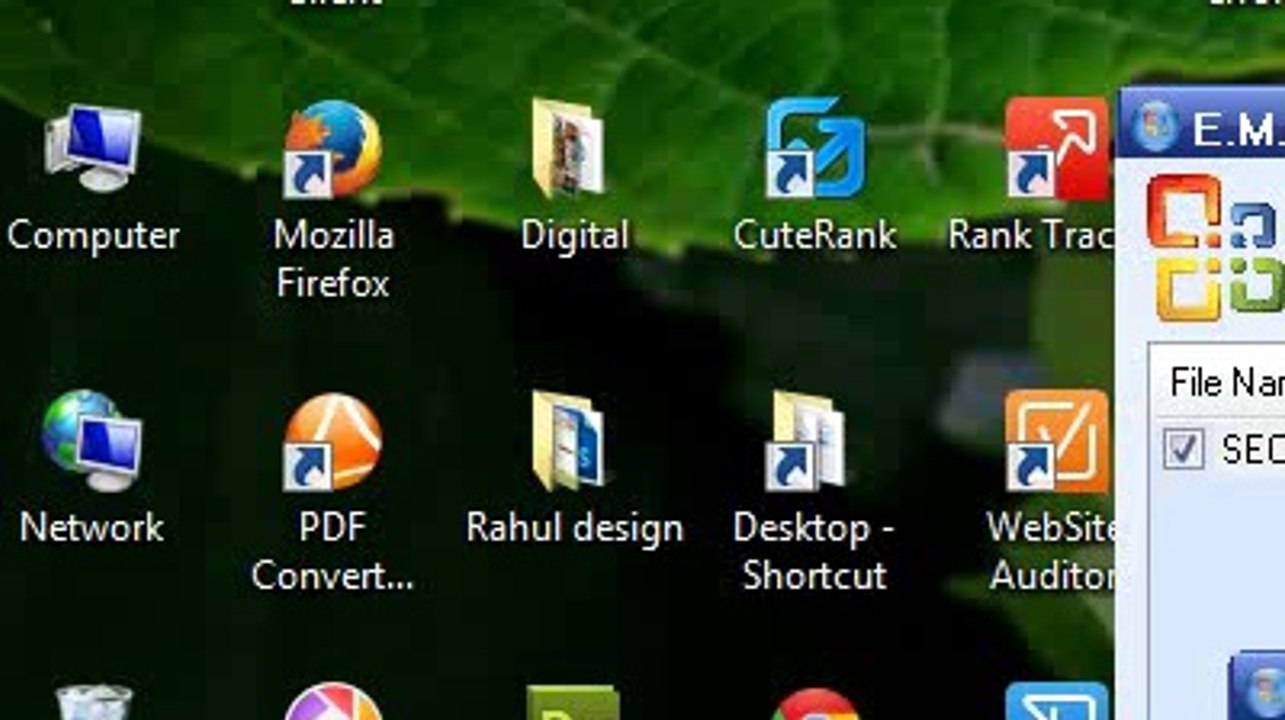1285x720 pixels.
Task: Select the Digital folder icon
Action: (569, 147)
